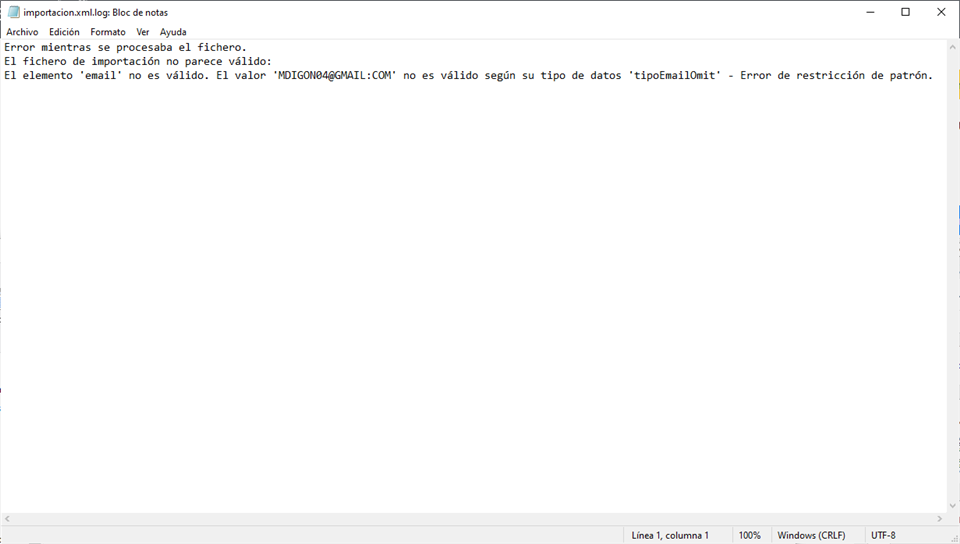960x544 pixels.
Task: Minimize the Bloc de notas window
Action: tap(871, 12)
